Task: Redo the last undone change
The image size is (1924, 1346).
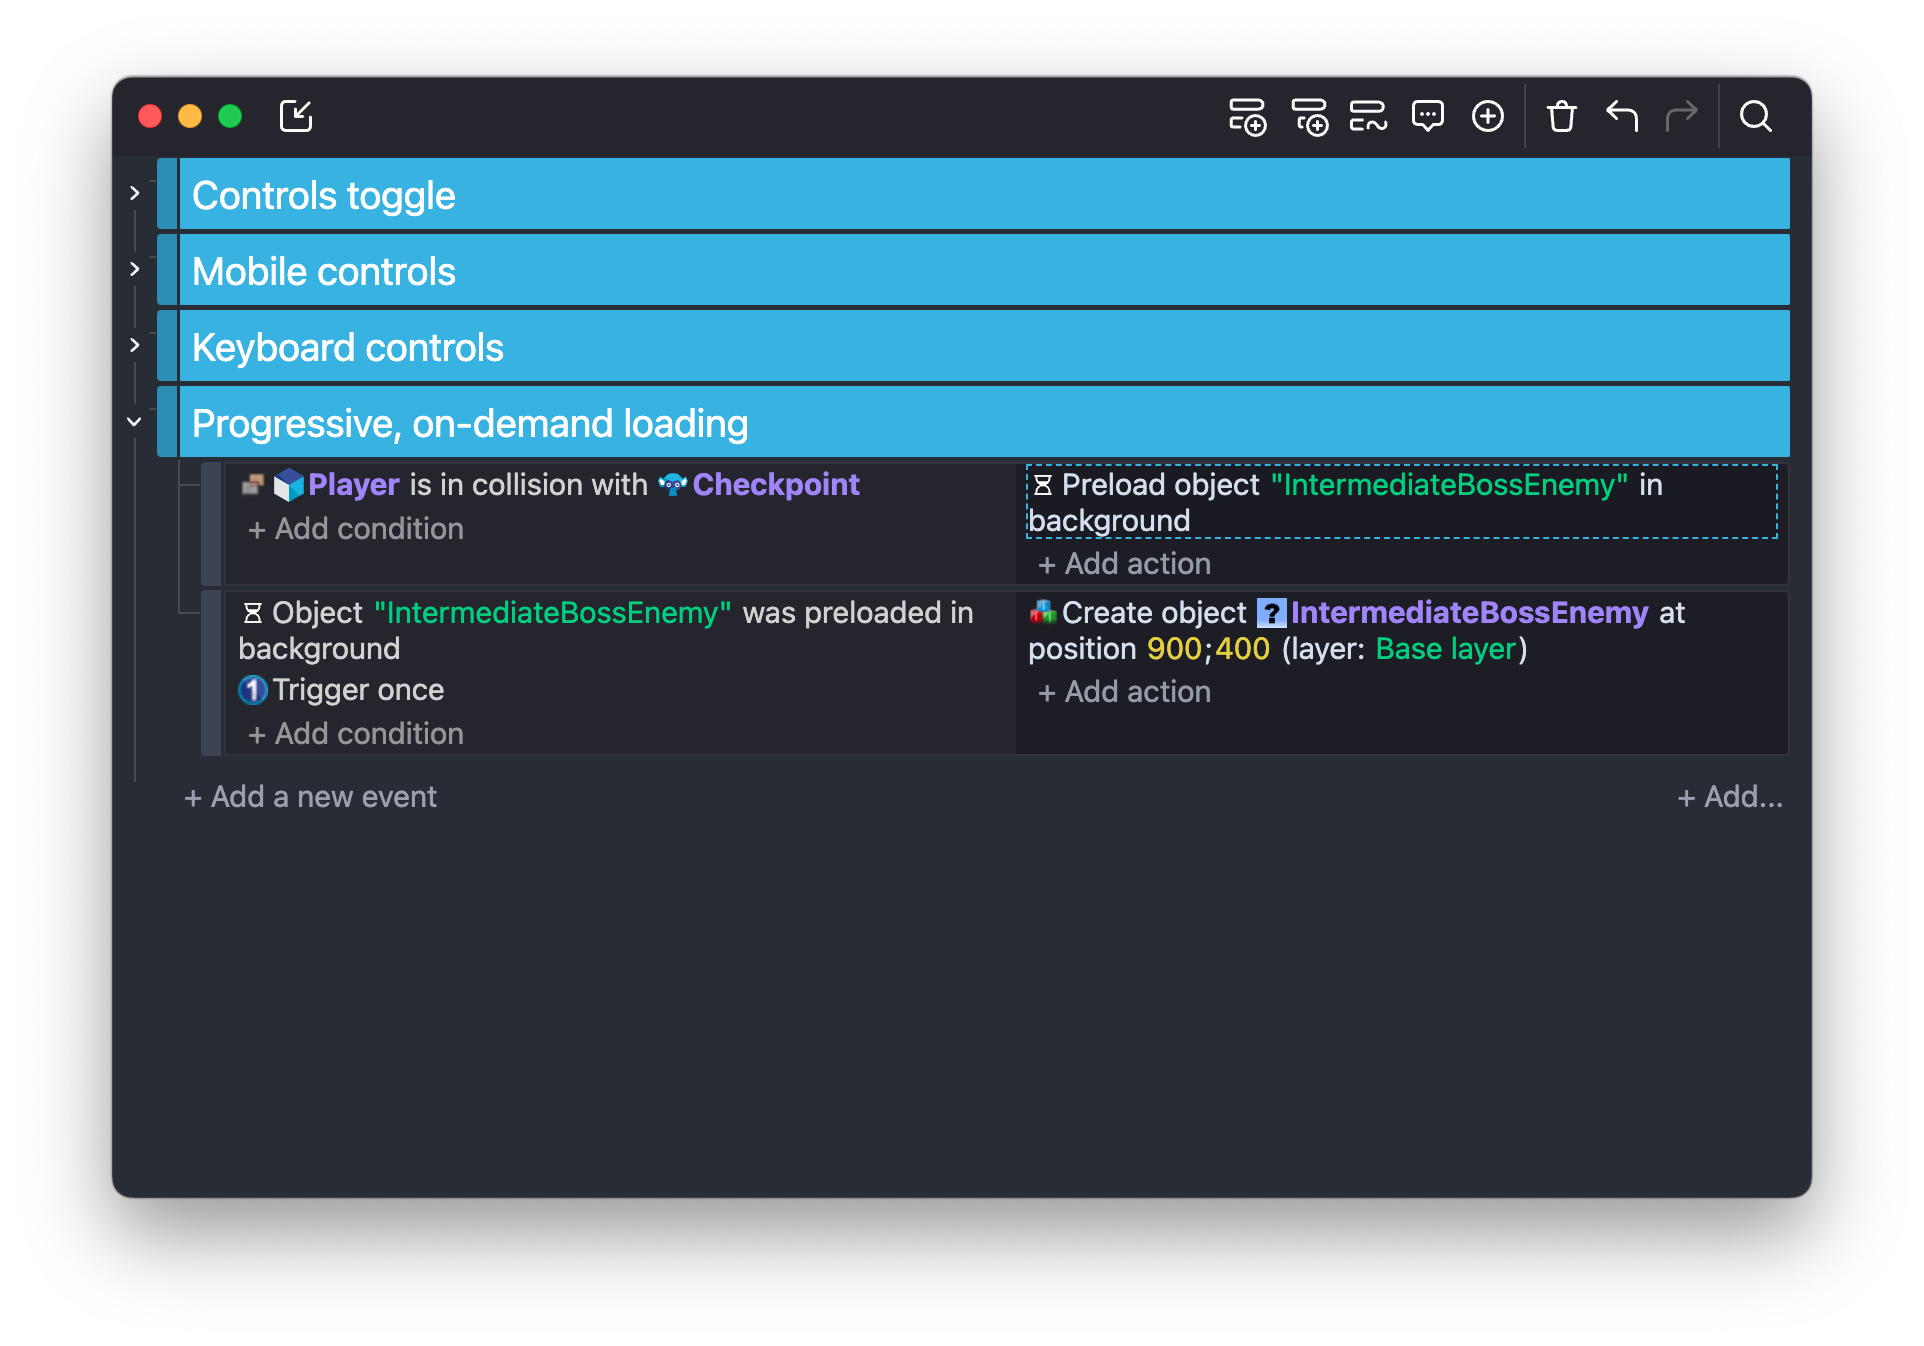Action: (1682, 116)
